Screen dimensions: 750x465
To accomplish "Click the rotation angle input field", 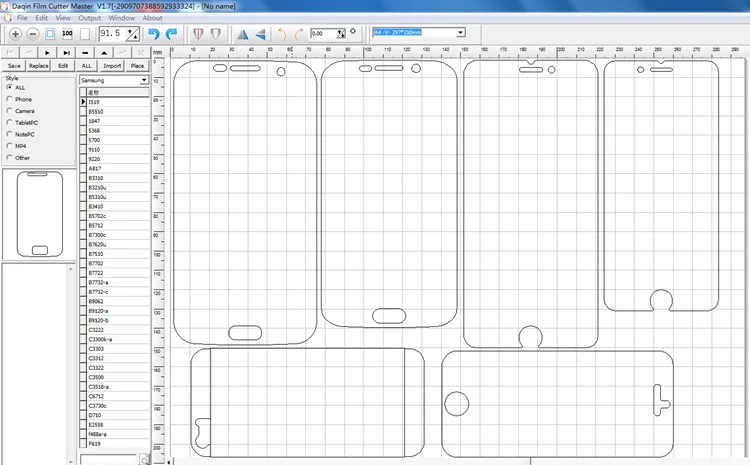I will coord(323,34).
